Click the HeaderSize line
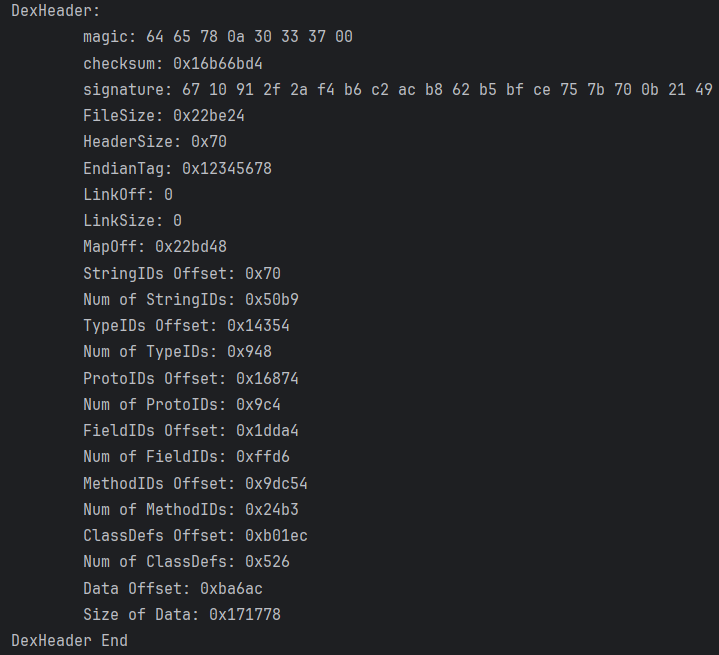Screen dimensions: 719x655 pos(155,142)
